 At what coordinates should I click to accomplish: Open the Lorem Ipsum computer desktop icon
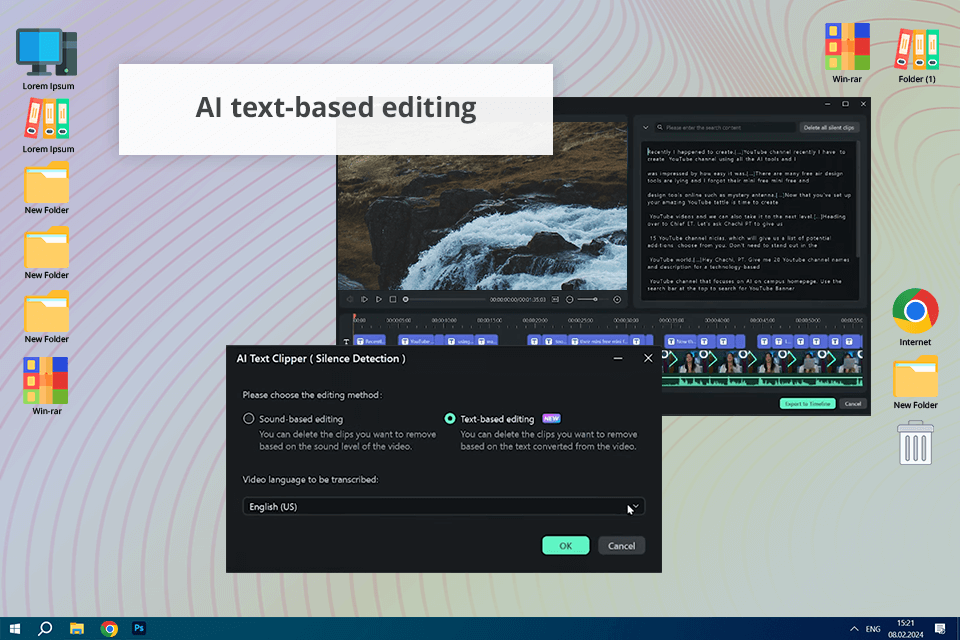[48, 59]
